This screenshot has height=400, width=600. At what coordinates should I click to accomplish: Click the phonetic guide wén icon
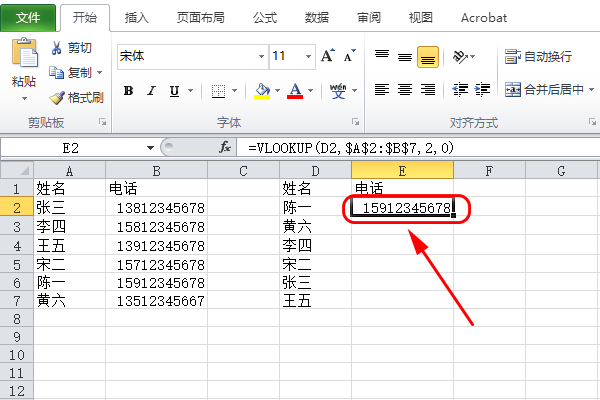338,91
